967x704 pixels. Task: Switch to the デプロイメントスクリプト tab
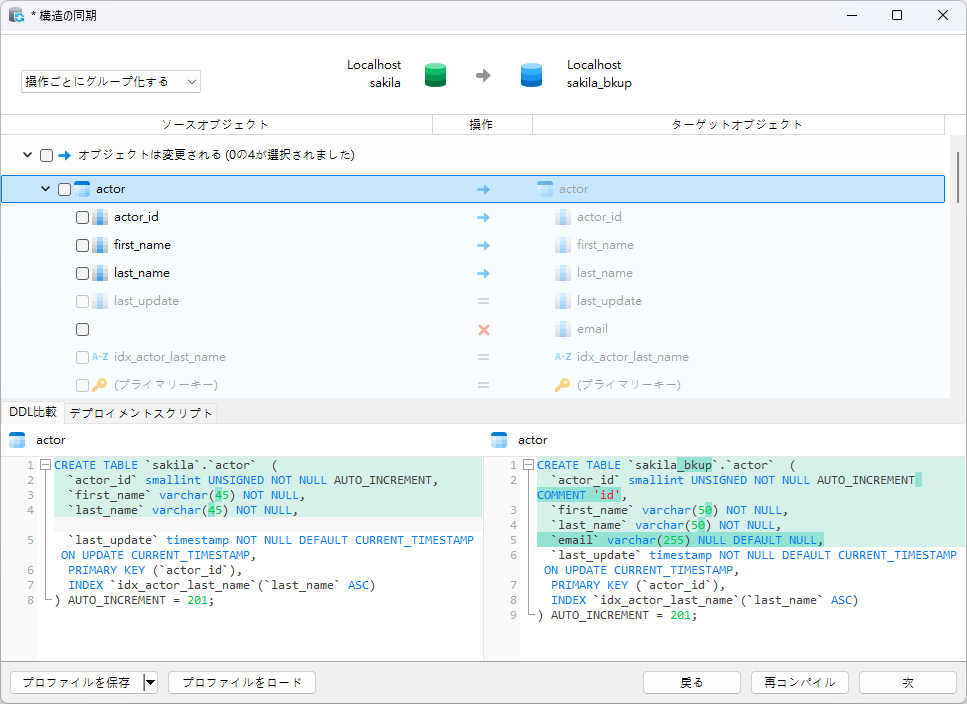click(141, 413)
